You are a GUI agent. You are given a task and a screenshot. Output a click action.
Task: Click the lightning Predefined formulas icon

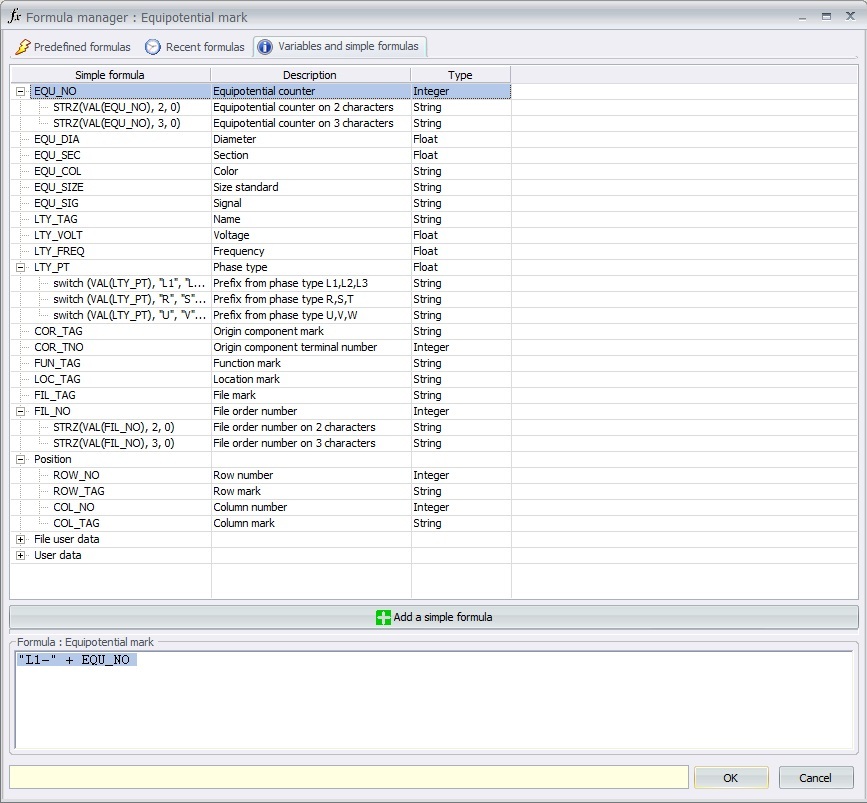pos(22,47)
